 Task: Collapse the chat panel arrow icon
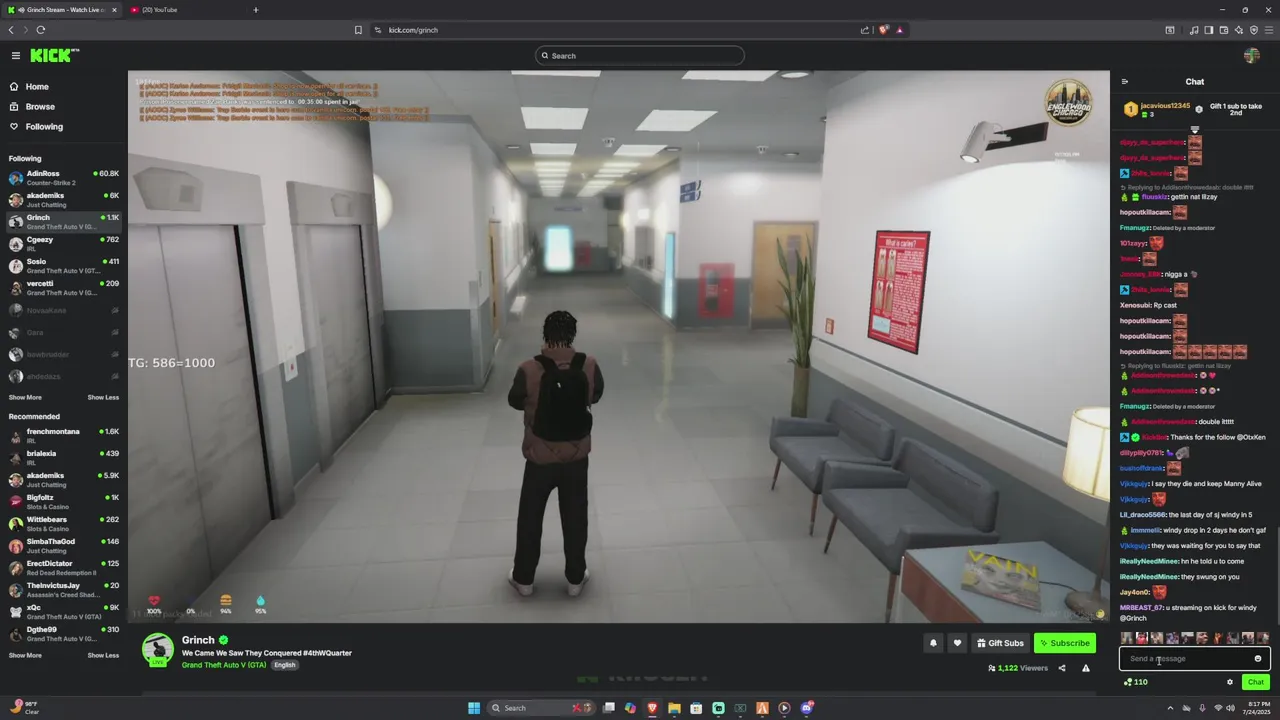pyautogui.click(x=1125, y=82)
